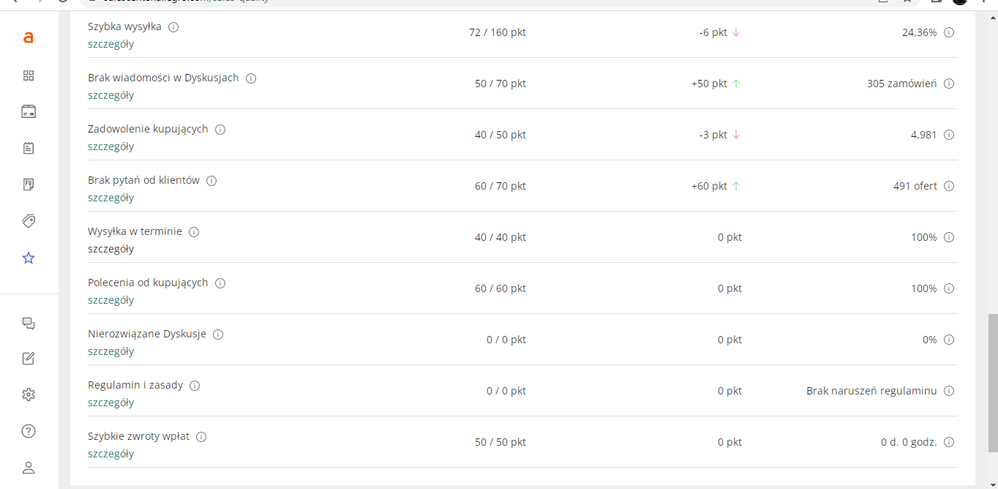
Task: Open the settings gear icon in sidebar
Action: [28, 395]
